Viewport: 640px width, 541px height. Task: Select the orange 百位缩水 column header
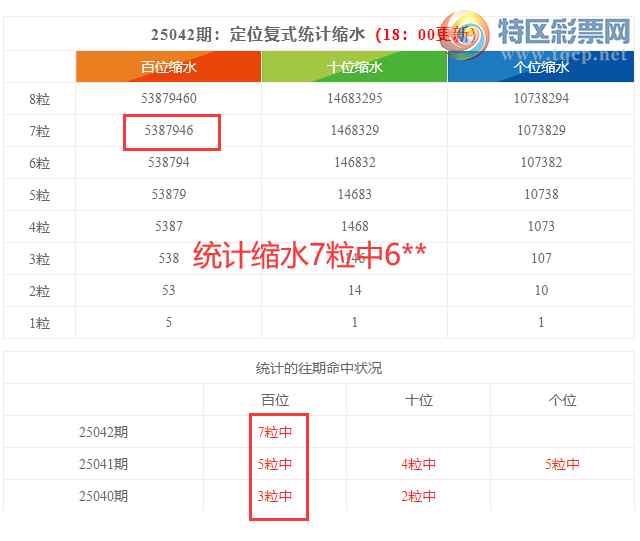tap(168, 67)
